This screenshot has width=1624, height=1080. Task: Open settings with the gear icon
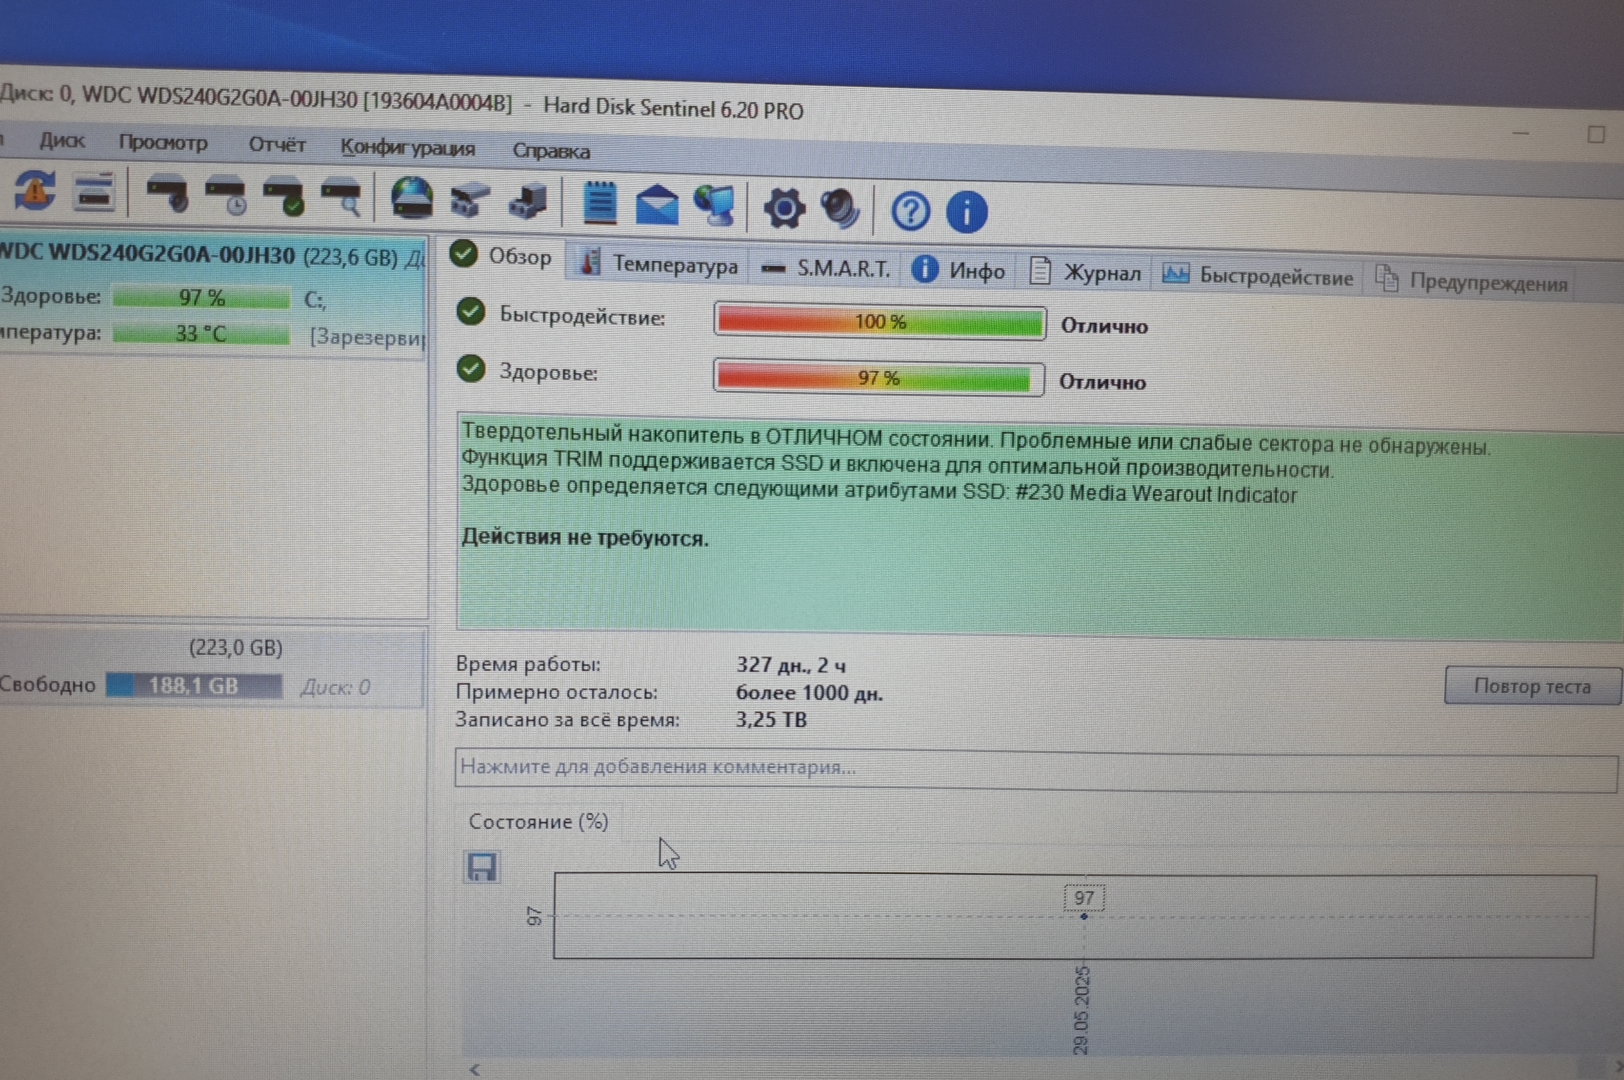click(784, 208)
